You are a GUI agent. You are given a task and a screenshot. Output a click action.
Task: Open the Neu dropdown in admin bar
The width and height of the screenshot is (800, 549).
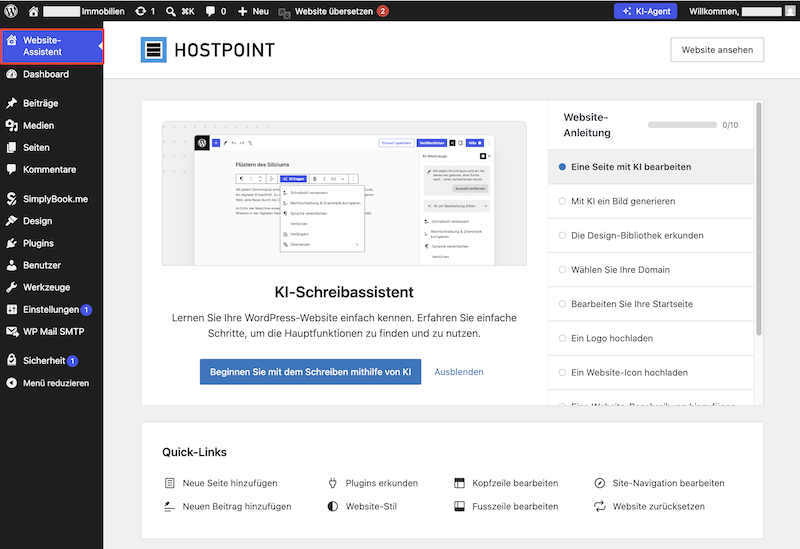(x=254, y=11)
